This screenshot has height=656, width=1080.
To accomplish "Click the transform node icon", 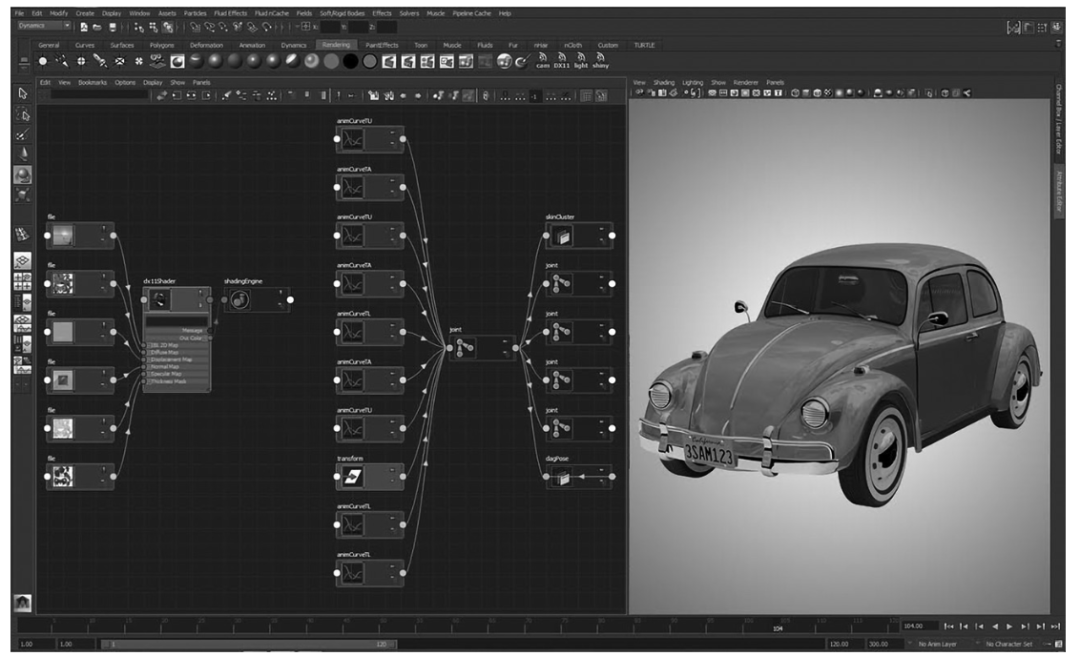I will [x=353, y=476].
